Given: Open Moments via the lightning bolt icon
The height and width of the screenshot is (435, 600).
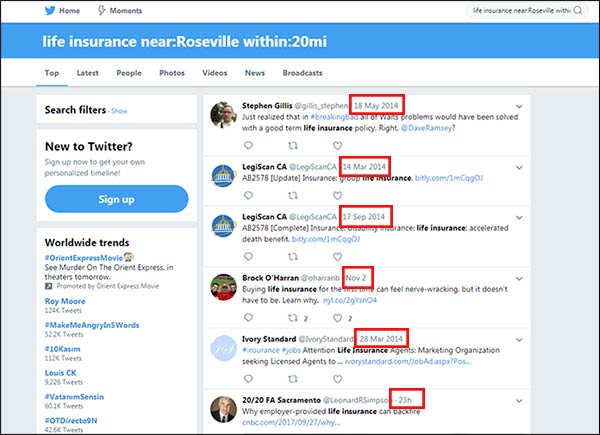Looking at the screenshot, I should (x=101, y=10).
